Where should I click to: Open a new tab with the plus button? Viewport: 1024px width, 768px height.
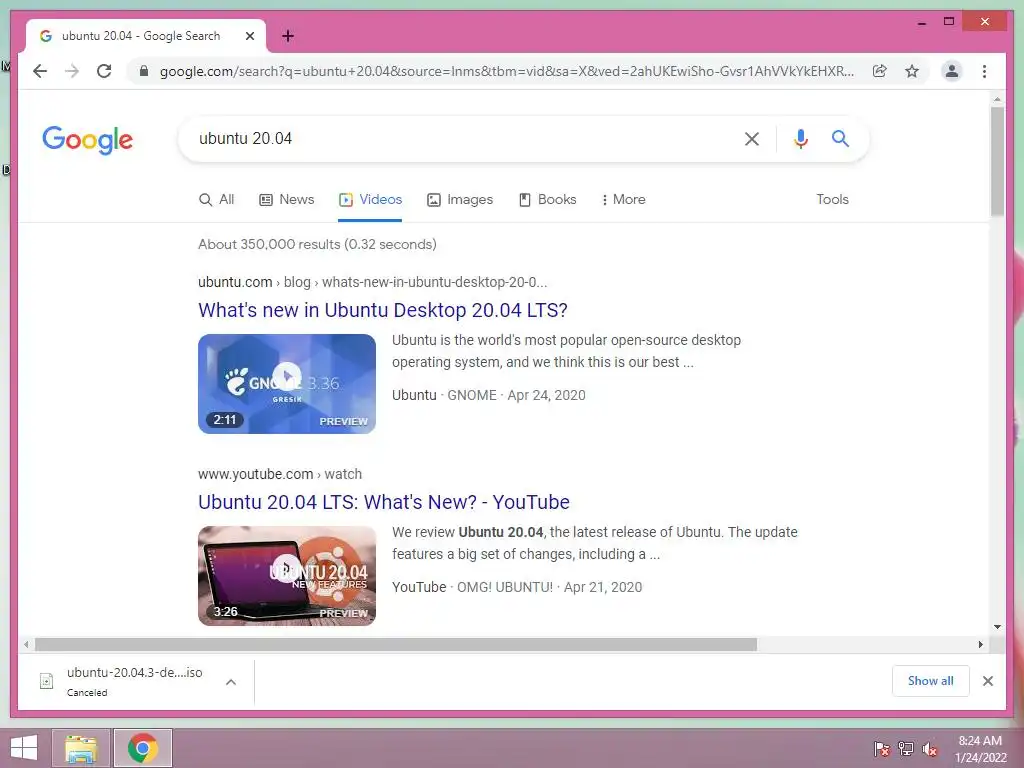point(288,36)
